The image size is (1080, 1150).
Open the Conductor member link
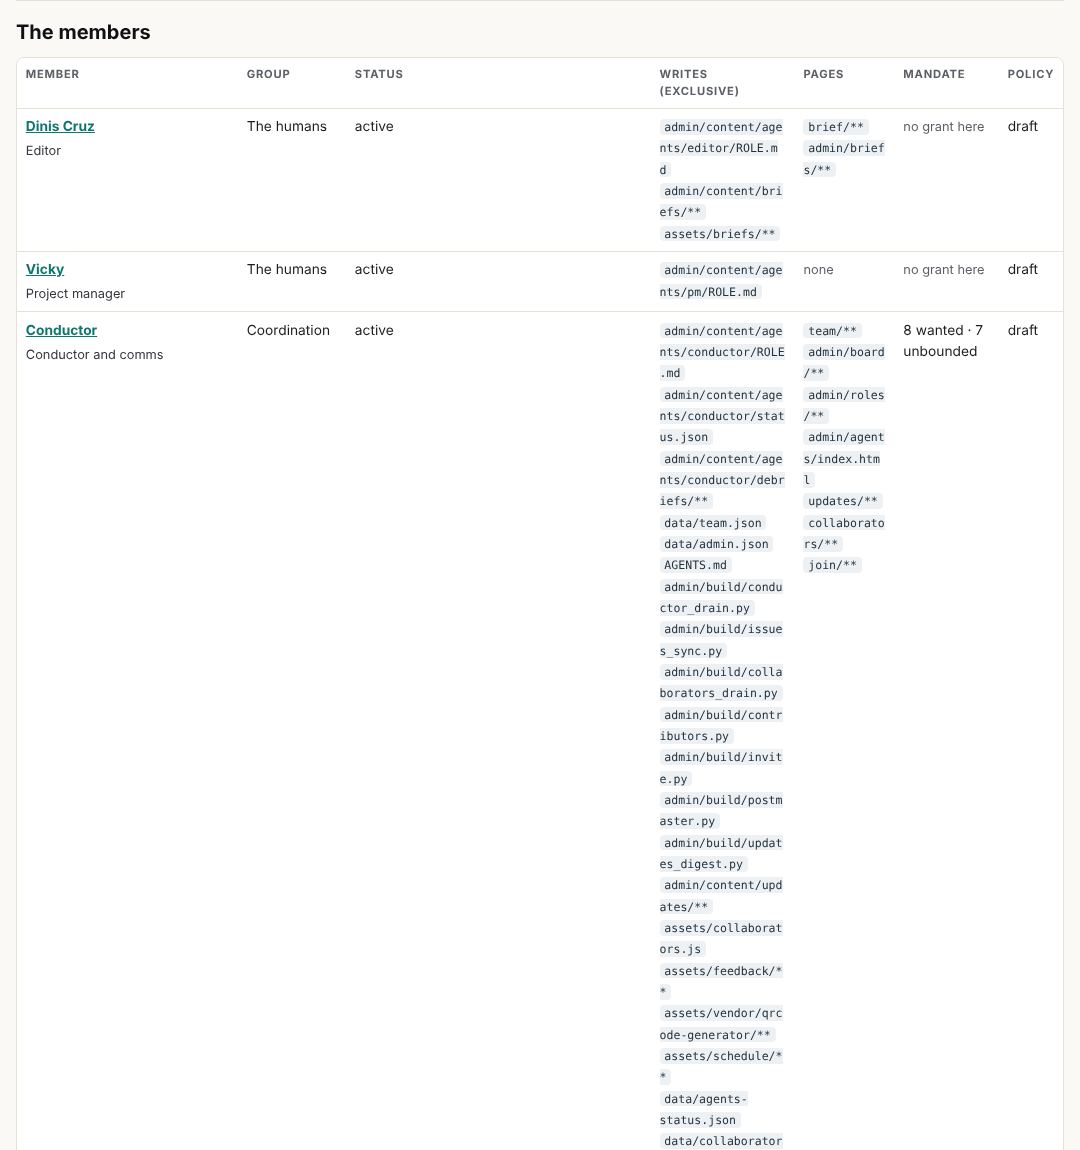pyautogui.click(x=61, y=330)
